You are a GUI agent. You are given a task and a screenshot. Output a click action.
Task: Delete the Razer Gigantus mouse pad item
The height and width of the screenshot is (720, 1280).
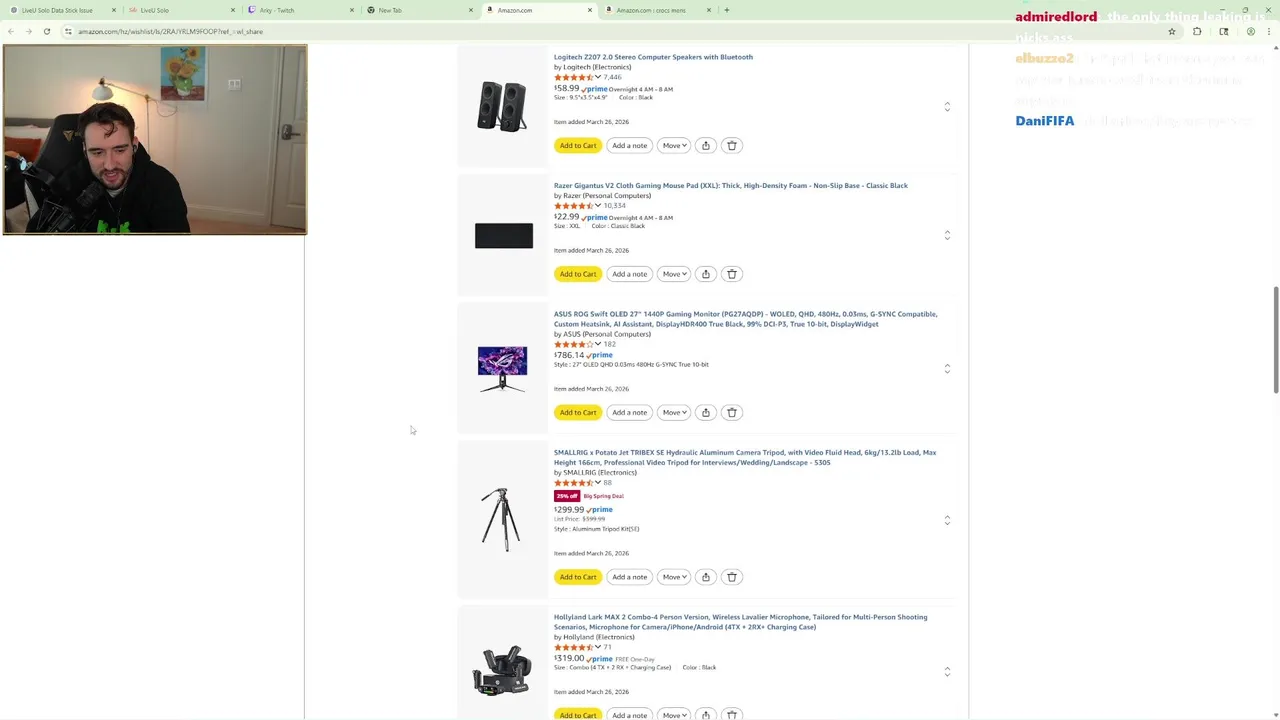732,274
